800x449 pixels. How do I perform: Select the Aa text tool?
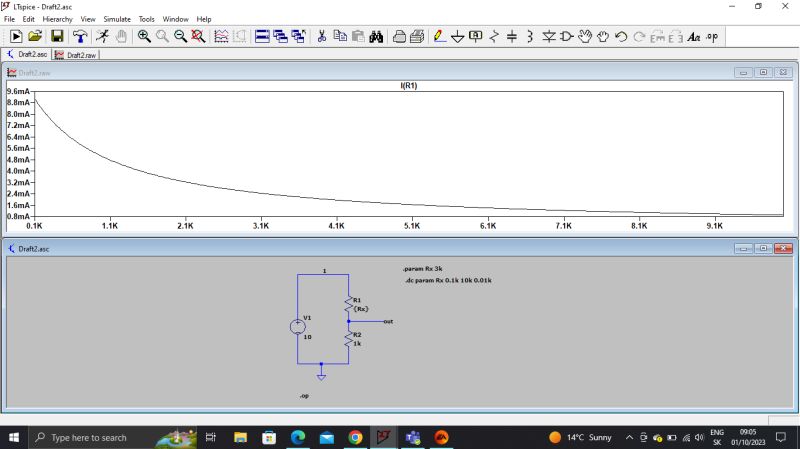click(694, 36)
